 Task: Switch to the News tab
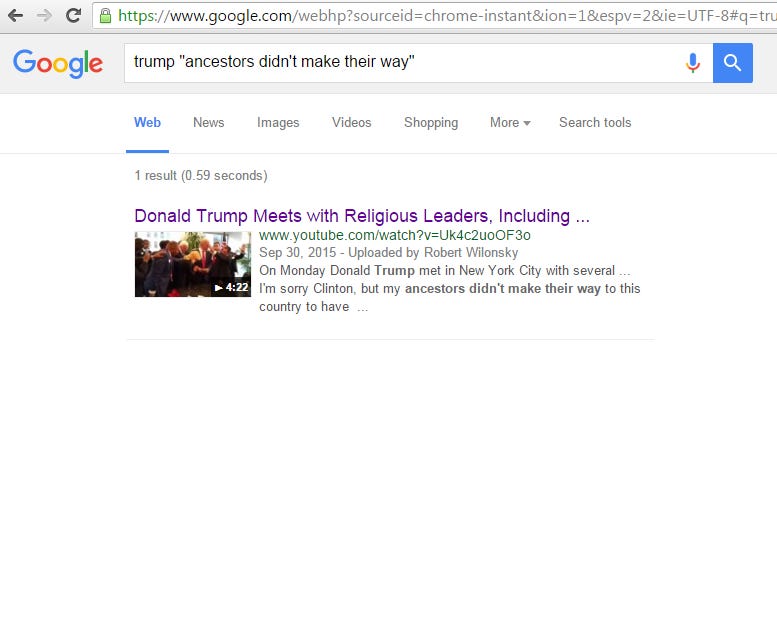click(x=209, y=122)
